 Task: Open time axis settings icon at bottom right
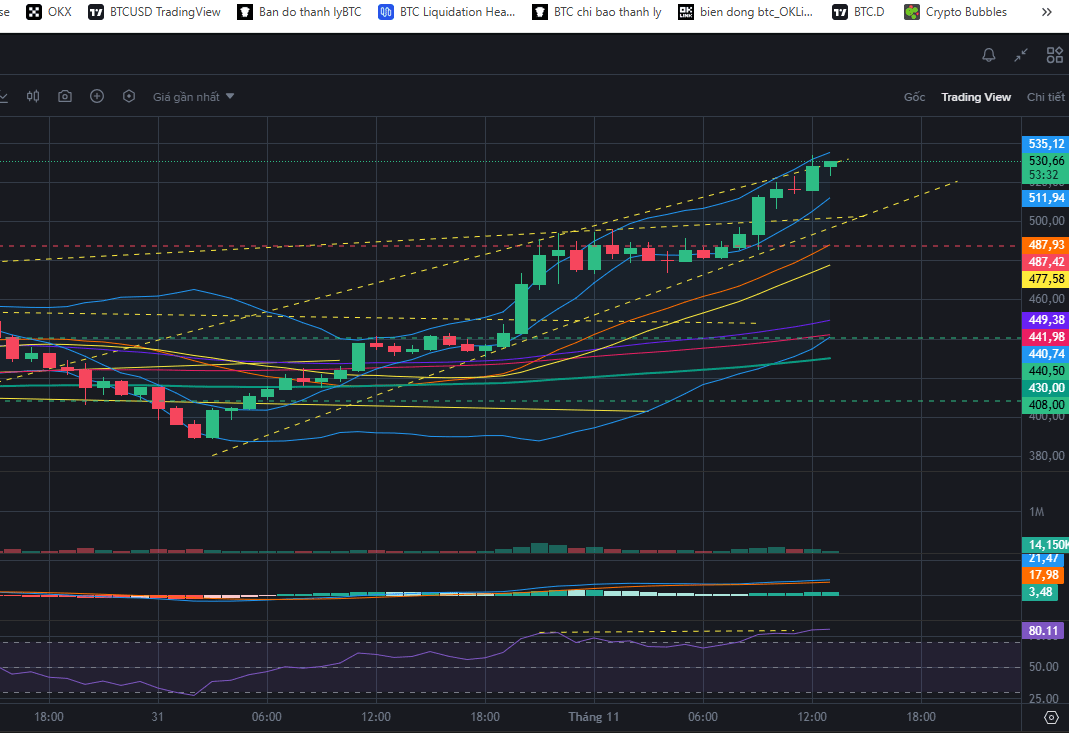coord(1051,717)
